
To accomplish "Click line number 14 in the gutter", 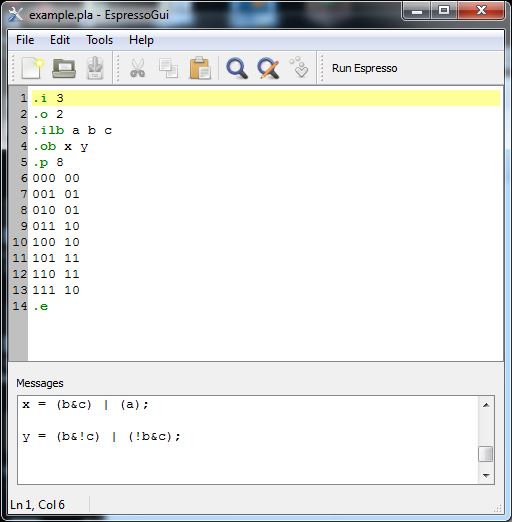I will point(20,306).
